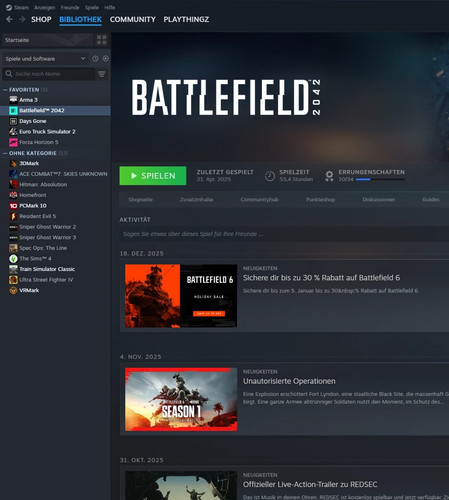
Task: Open advanced filter options icon
Action: 102,74
